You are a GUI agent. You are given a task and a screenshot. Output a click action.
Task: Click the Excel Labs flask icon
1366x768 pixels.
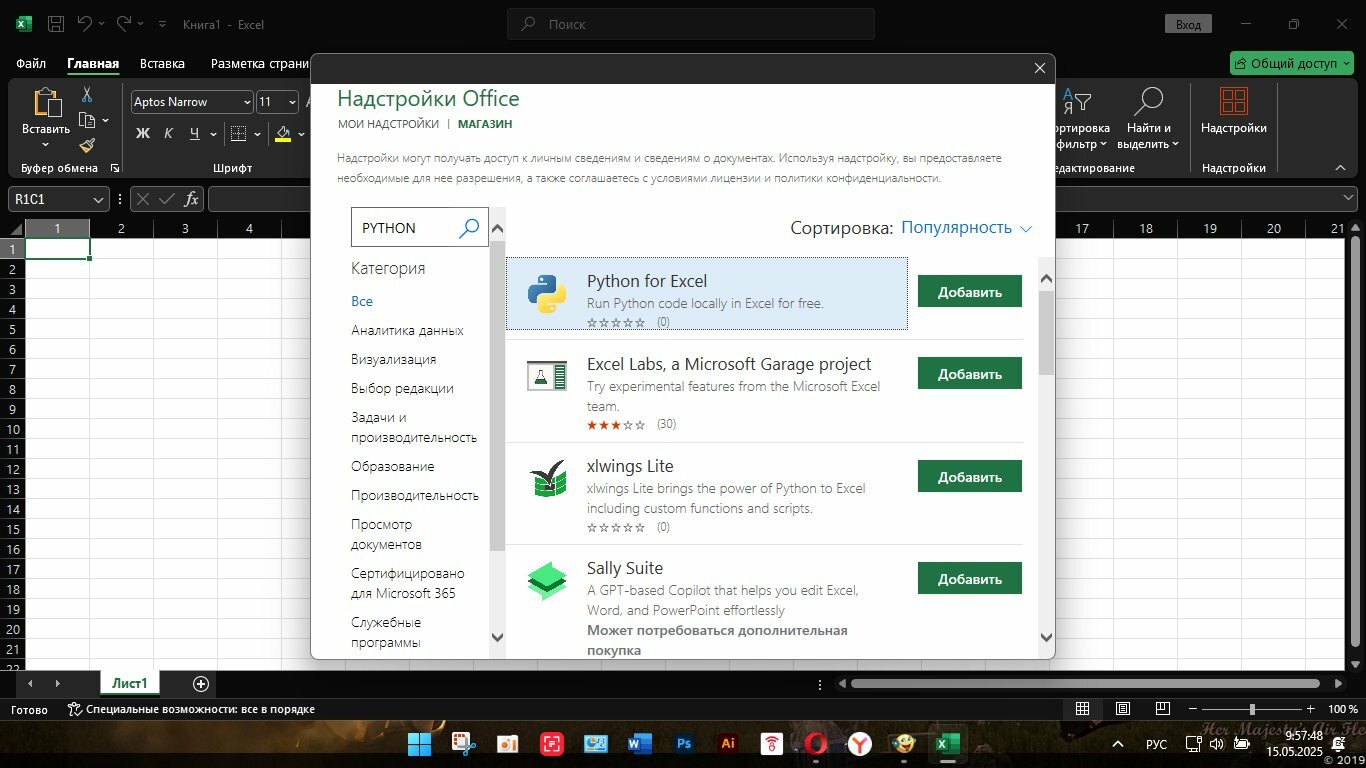point(547,376)
